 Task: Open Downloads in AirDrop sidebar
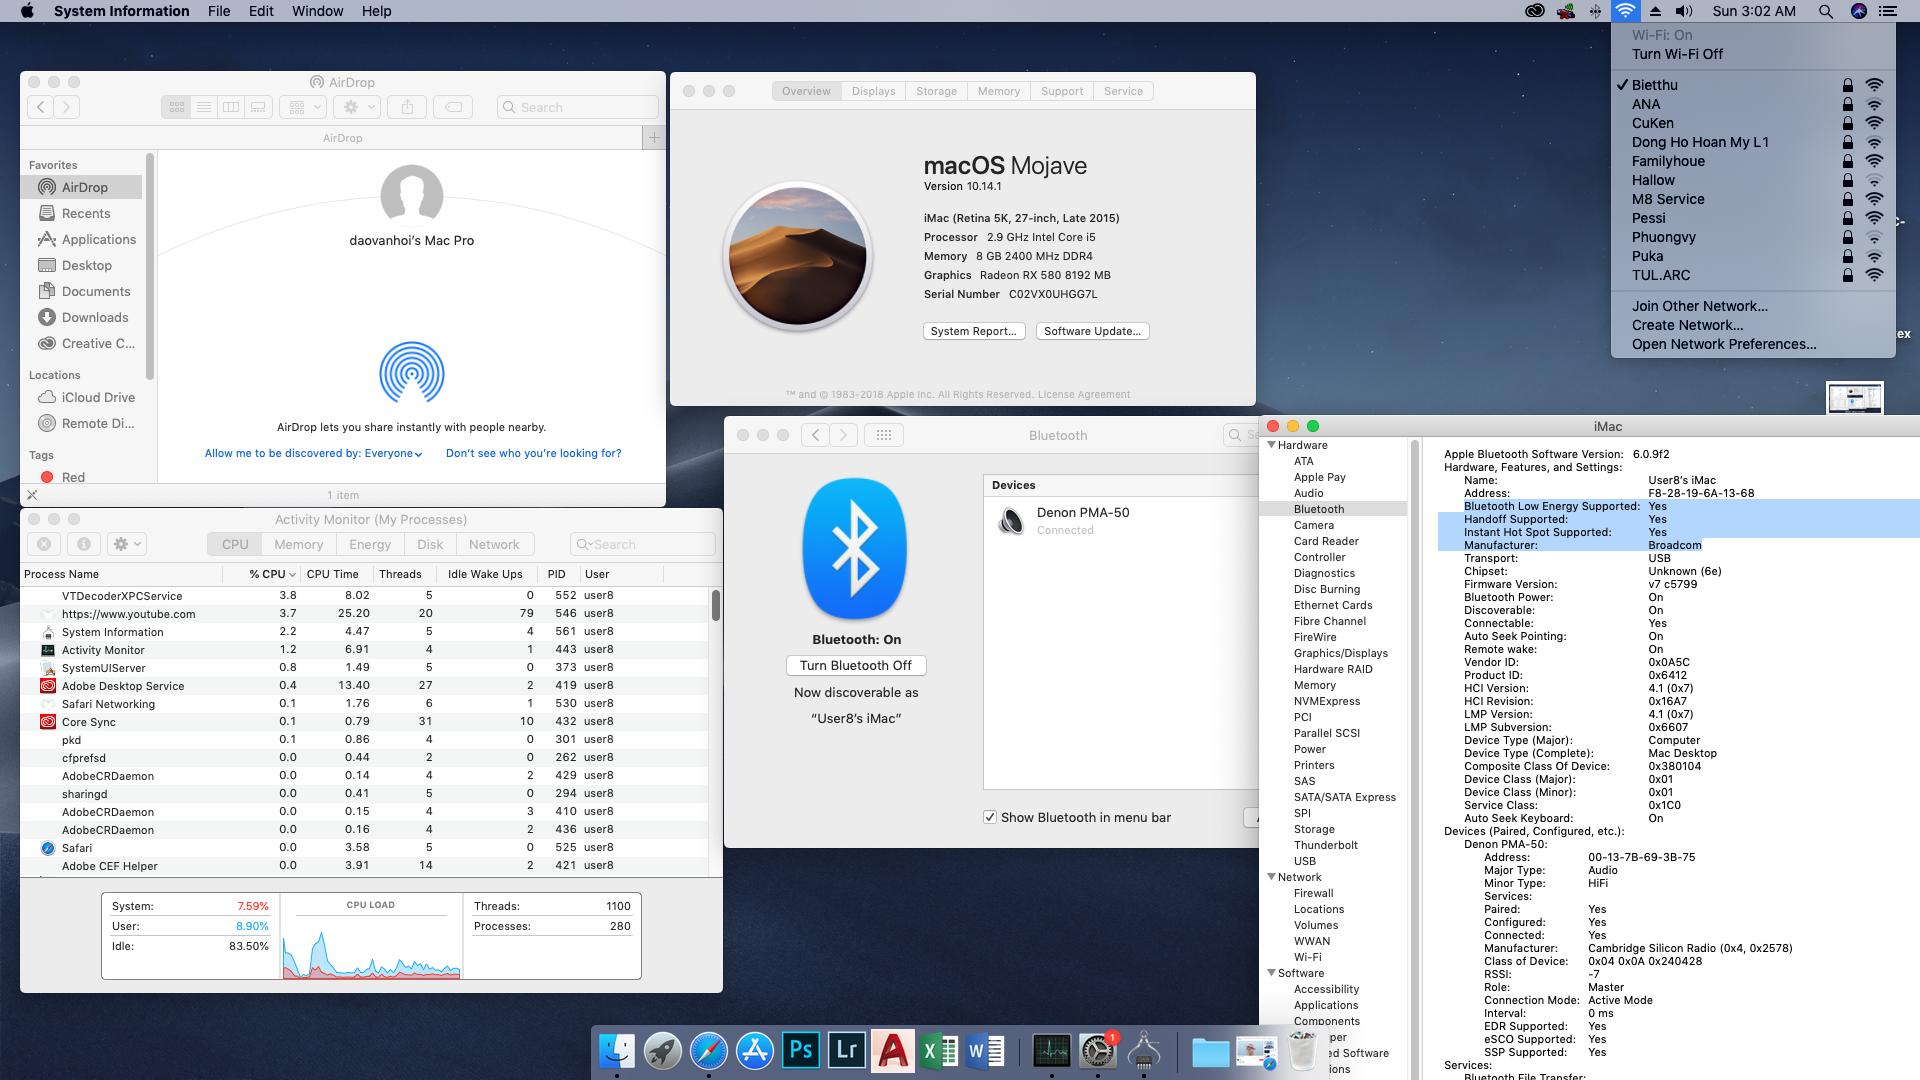pos(84,317)
